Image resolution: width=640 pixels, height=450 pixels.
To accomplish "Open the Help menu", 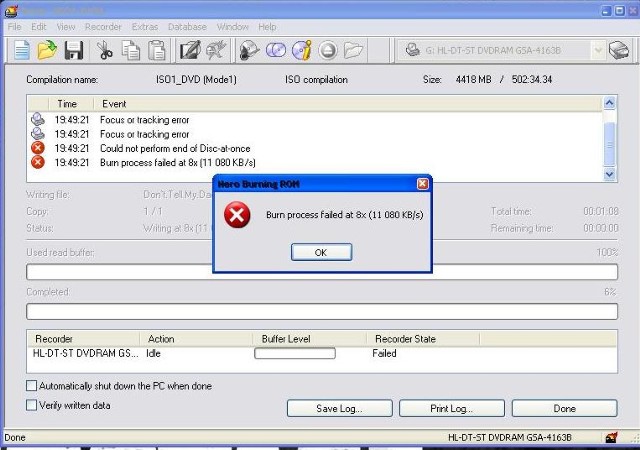I will coord(267,27).
